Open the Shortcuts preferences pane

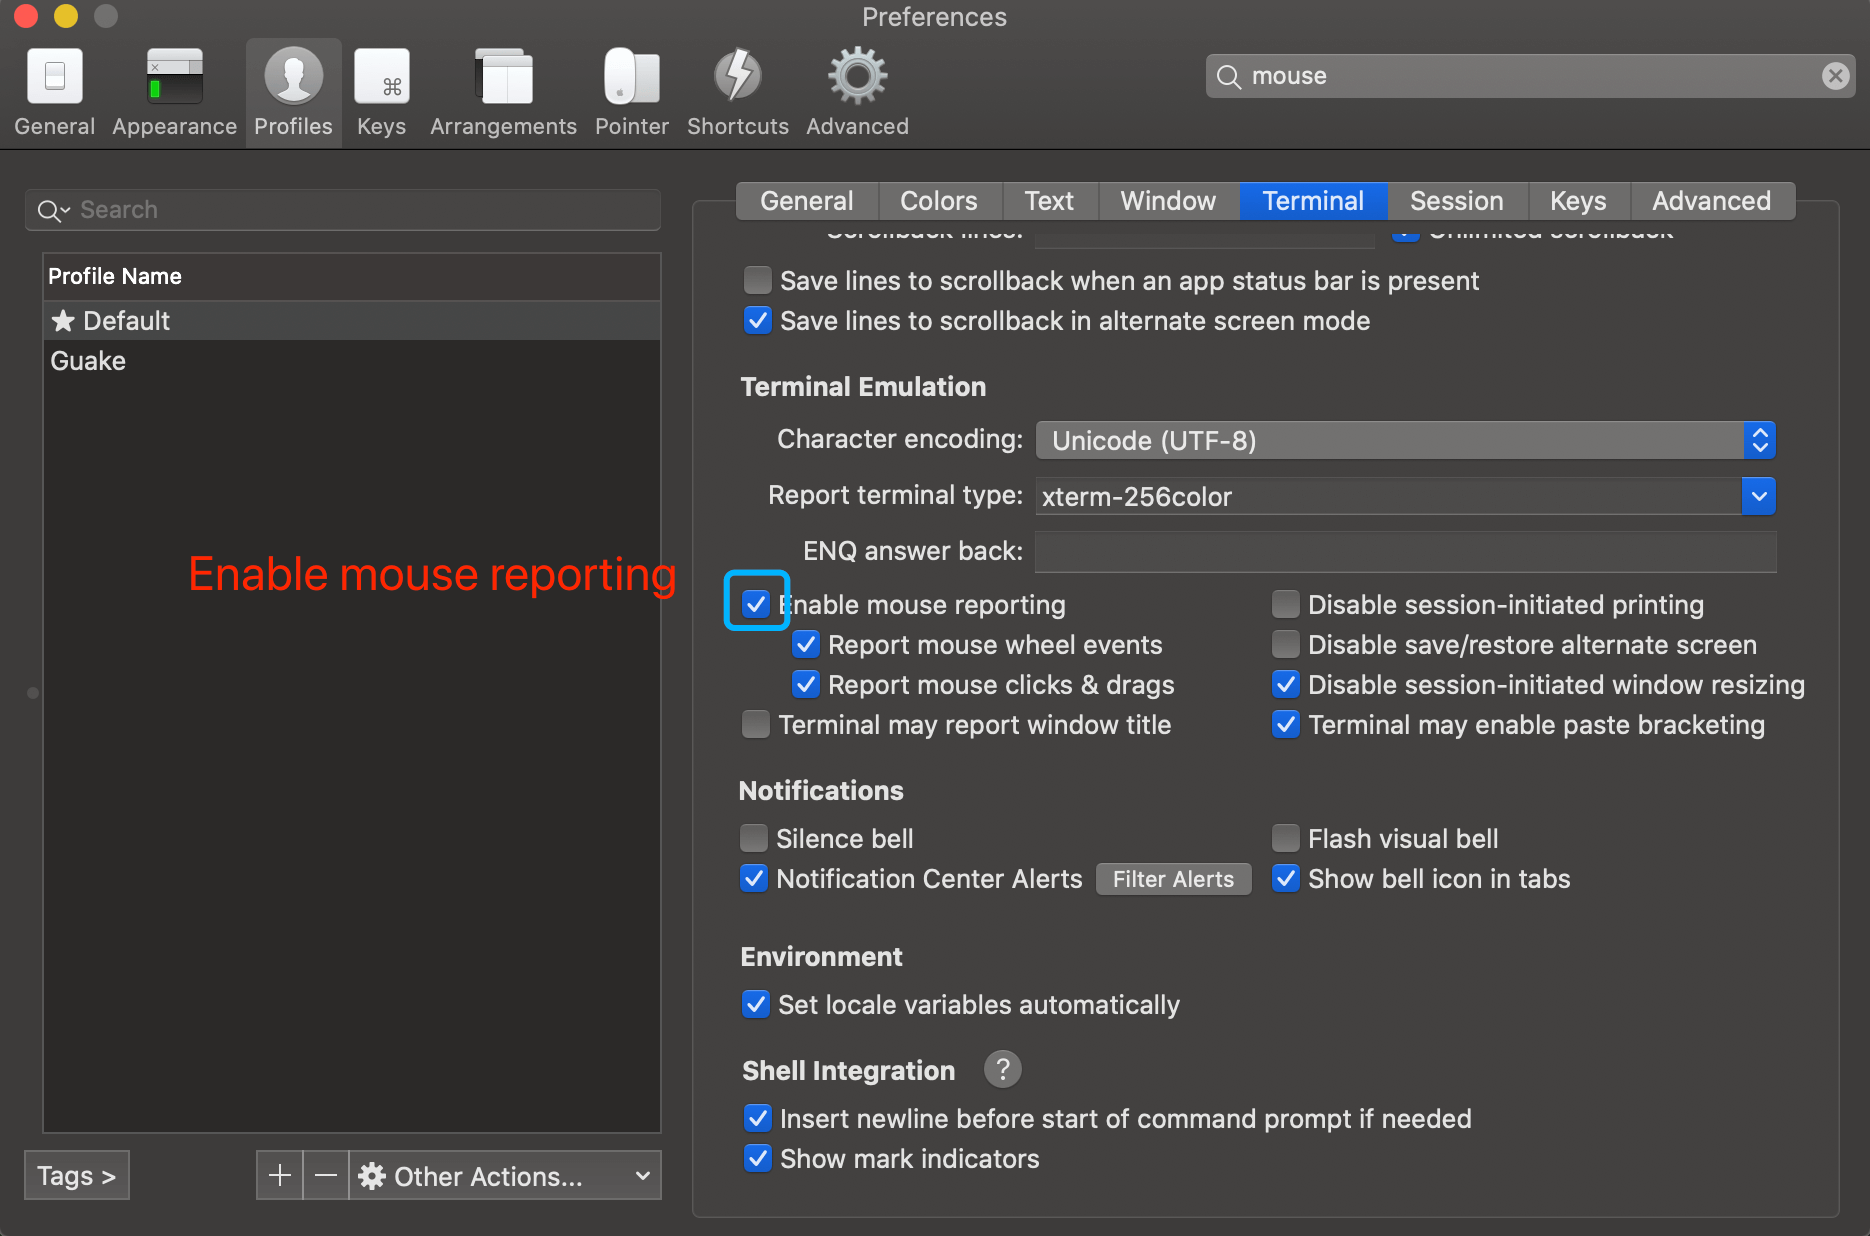738,93
